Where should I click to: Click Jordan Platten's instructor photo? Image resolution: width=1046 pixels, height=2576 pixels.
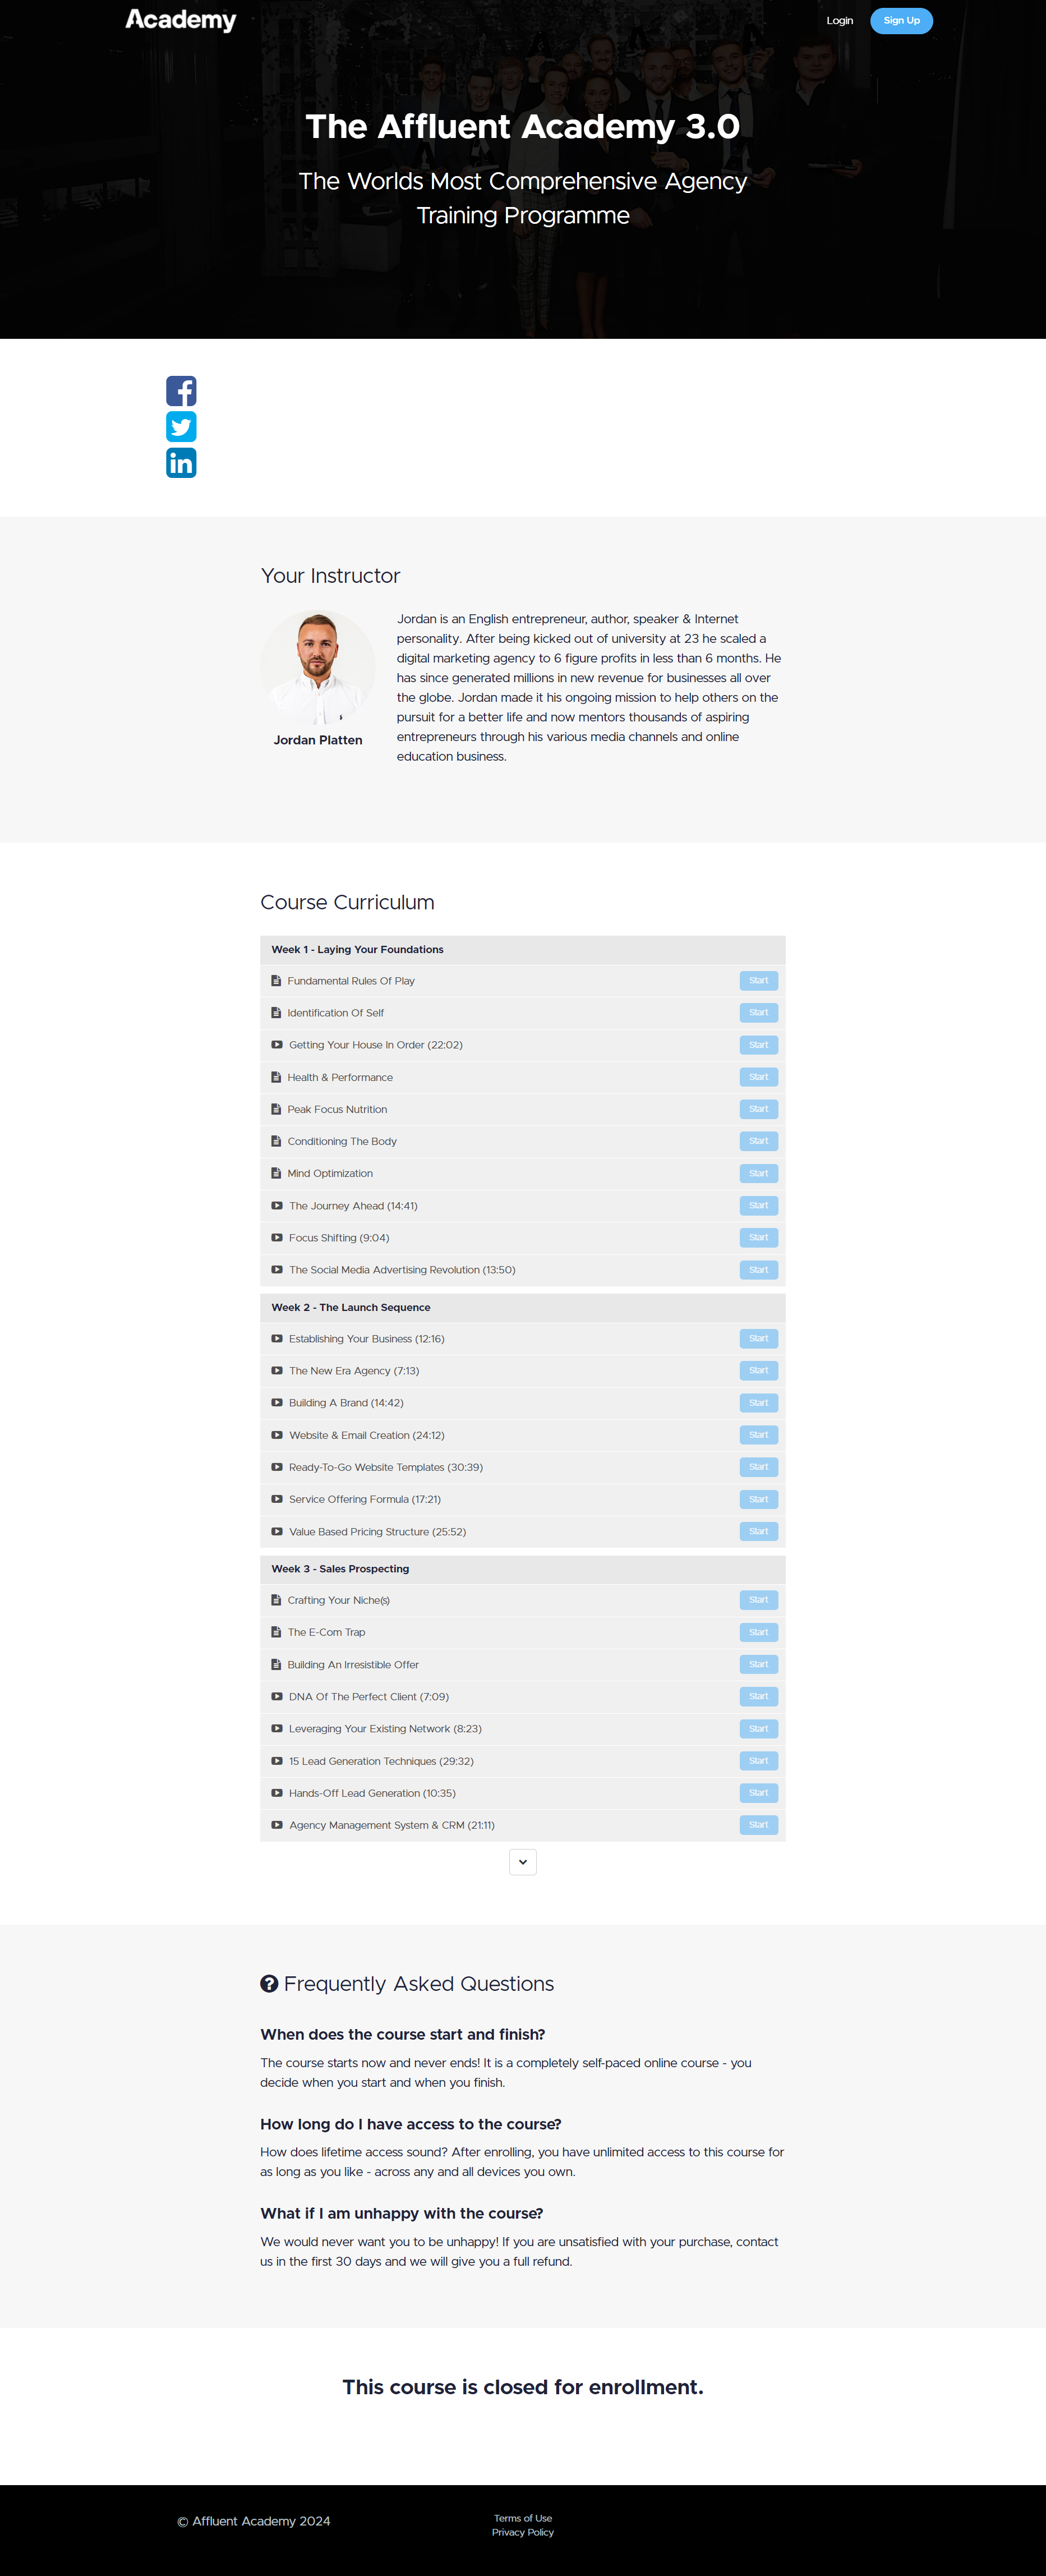tap(318, 668)
